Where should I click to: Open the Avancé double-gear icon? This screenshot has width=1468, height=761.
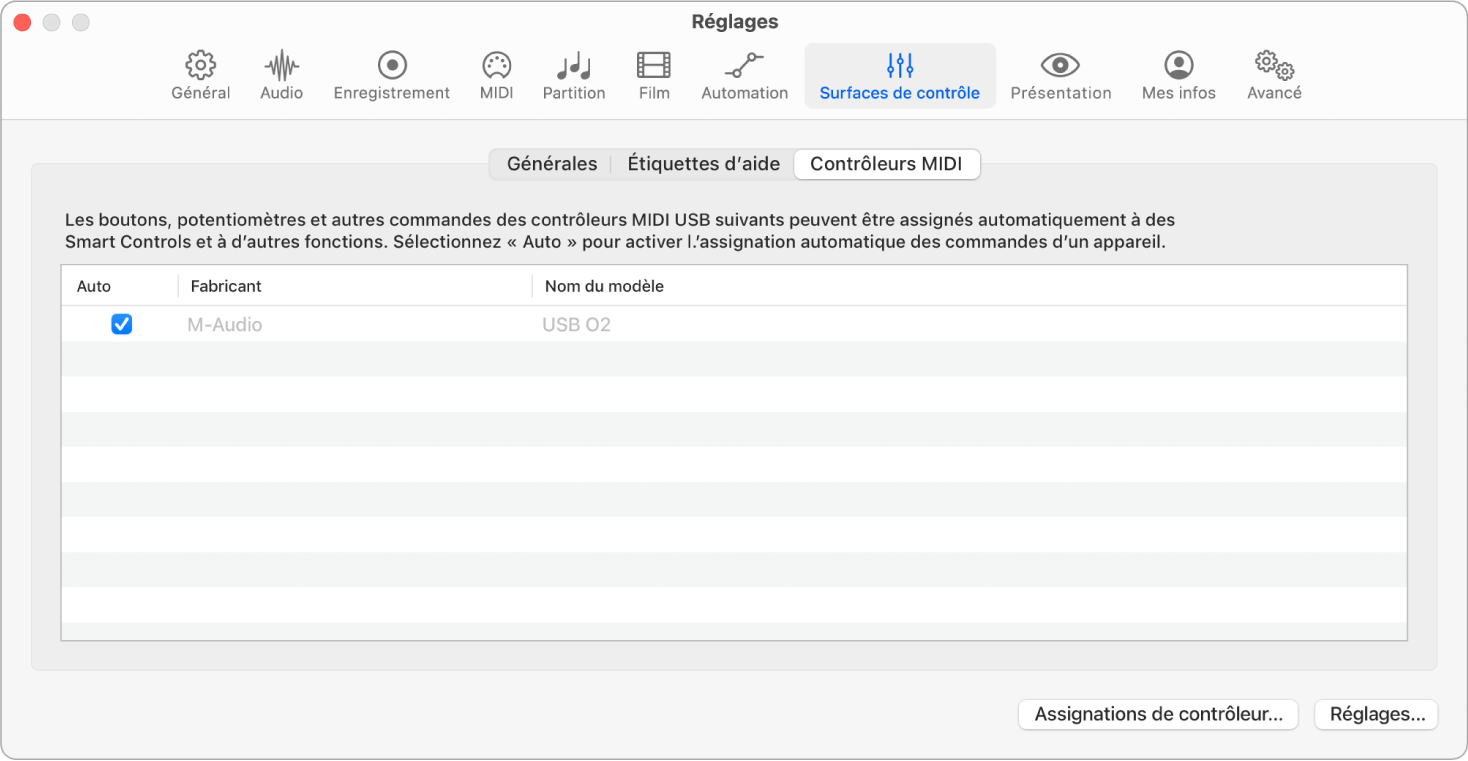click(x=1274, y=66)
